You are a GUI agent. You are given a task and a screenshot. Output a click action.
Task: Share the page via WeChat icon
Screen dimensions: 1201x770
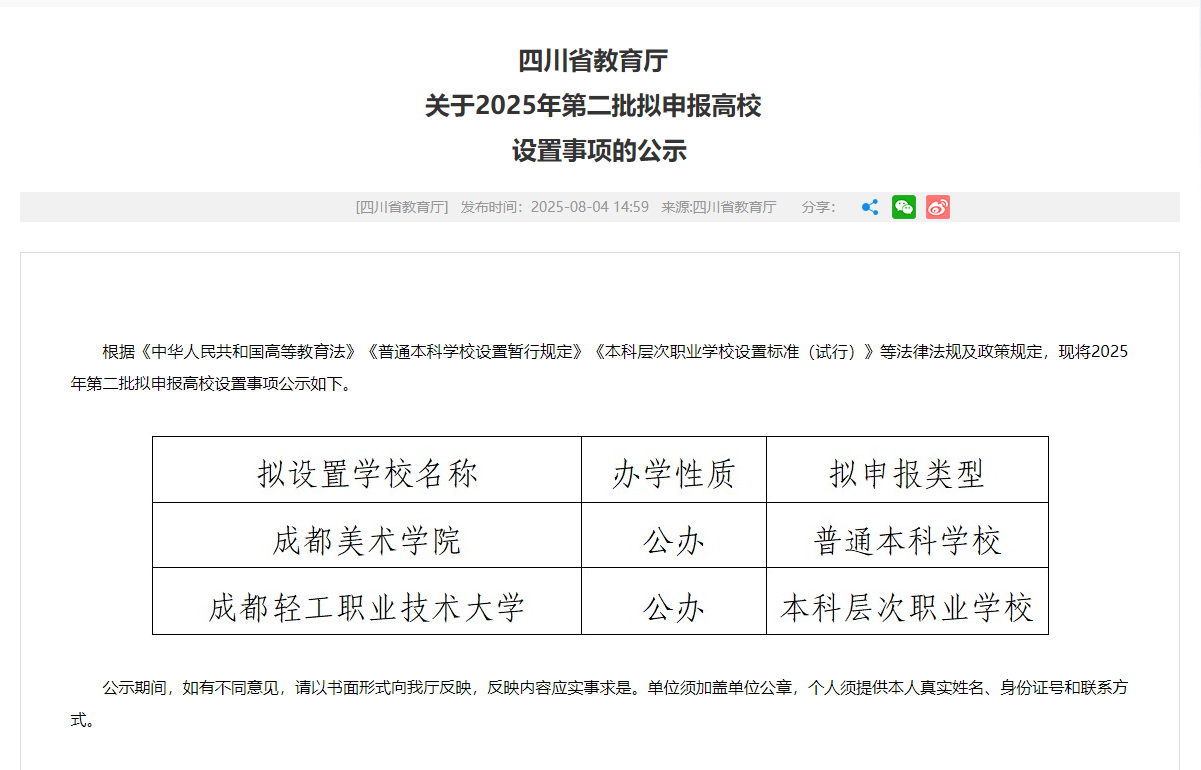(904, 207)
